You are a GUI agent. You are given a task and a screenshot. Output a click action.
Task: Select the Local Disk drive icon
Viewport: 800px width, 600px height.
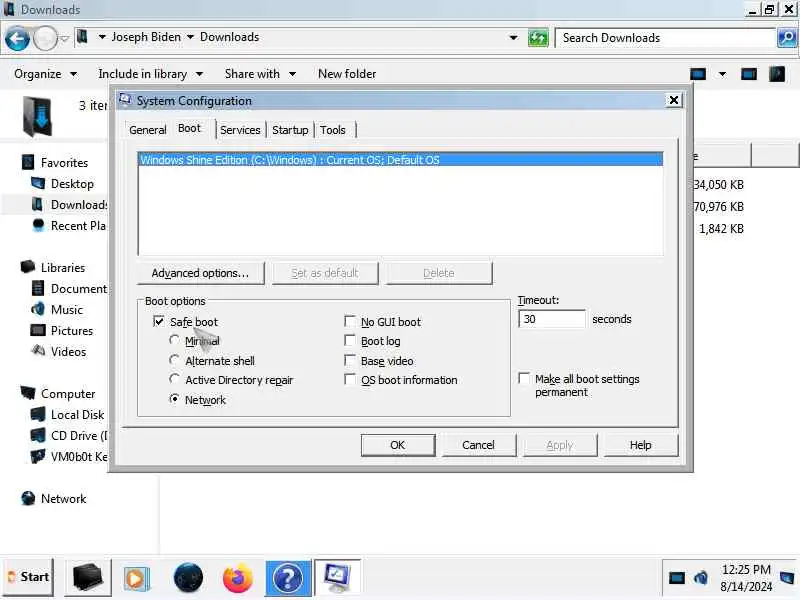click(38, 414)
